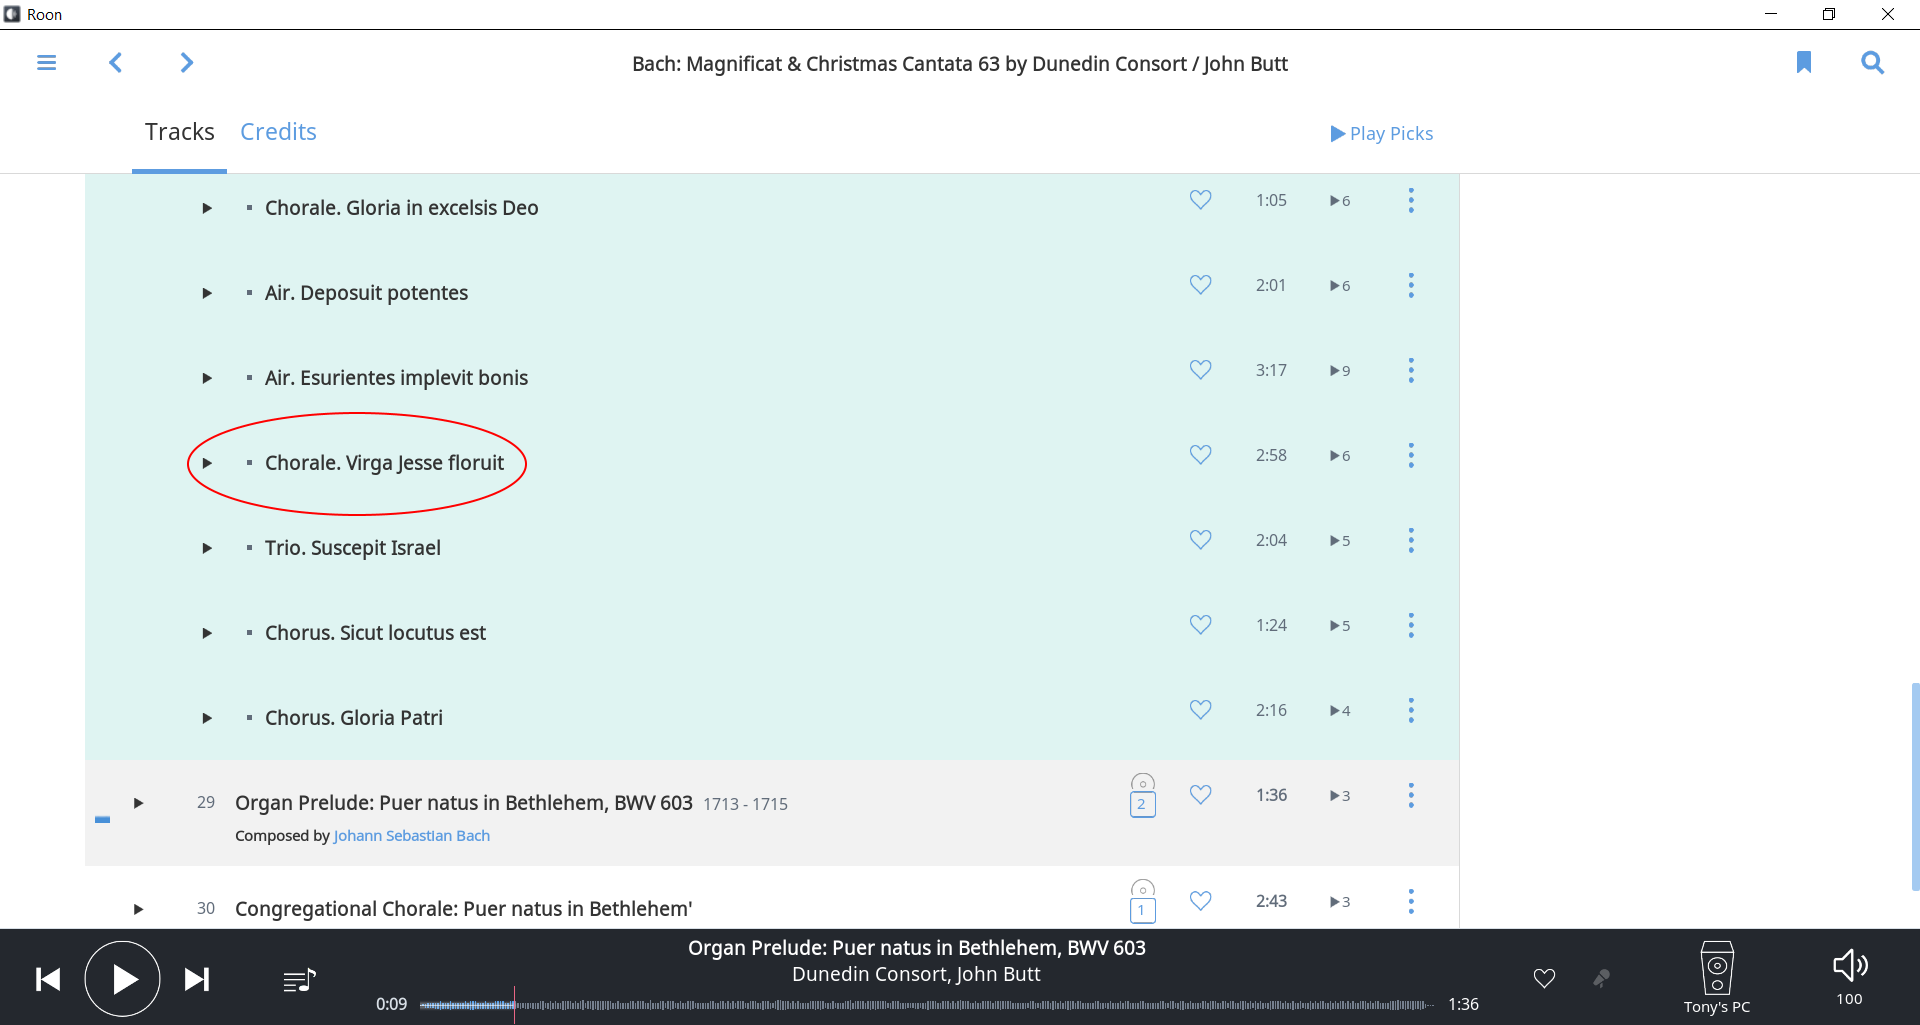Screen dimensions: 1920x1025
Task: Open search with magnifier icon
Action: [1872, 63]
